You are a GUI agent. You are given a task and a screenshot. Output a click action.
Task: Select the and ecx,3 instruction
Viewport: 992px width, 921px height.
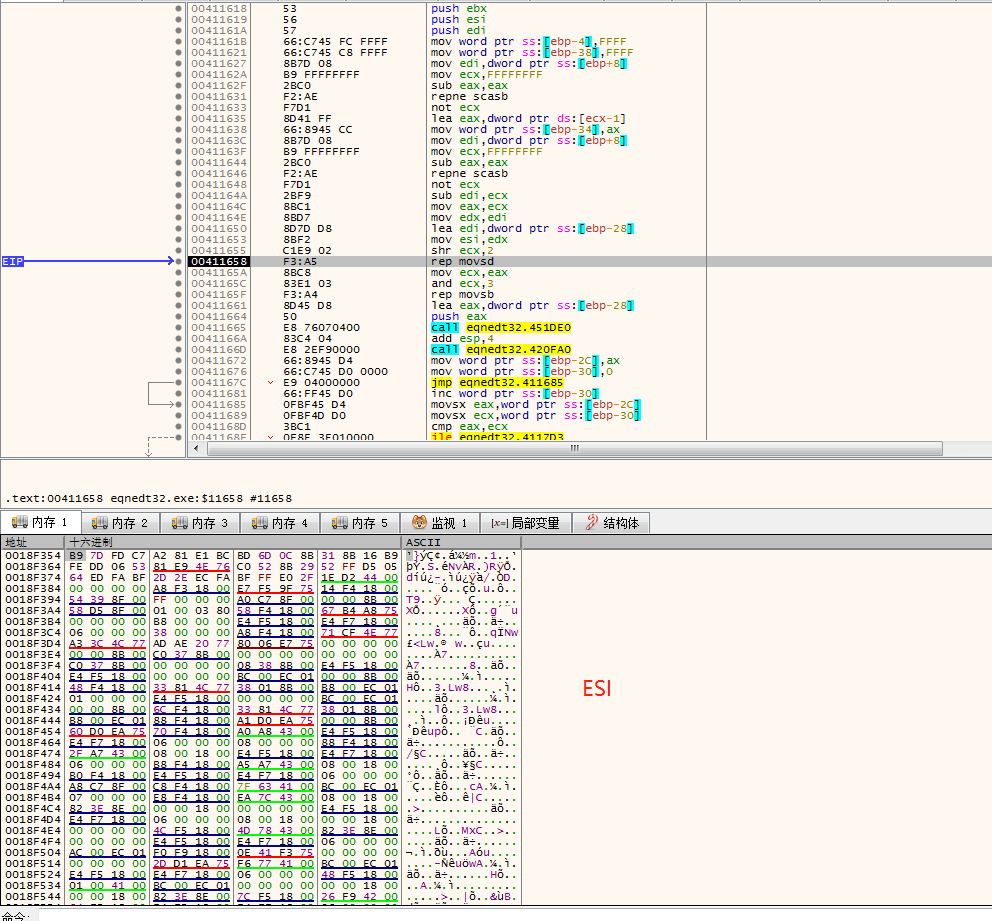click(462, 283)
